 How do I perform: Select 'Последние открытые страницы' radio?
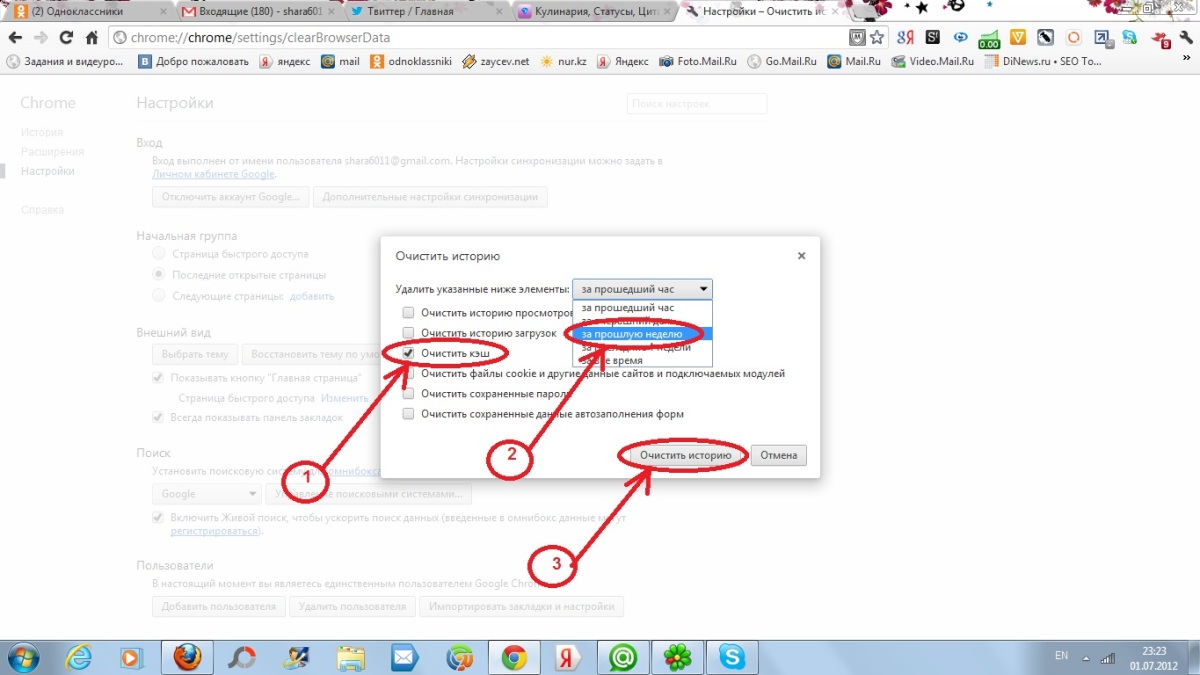(x=158, y=274)
